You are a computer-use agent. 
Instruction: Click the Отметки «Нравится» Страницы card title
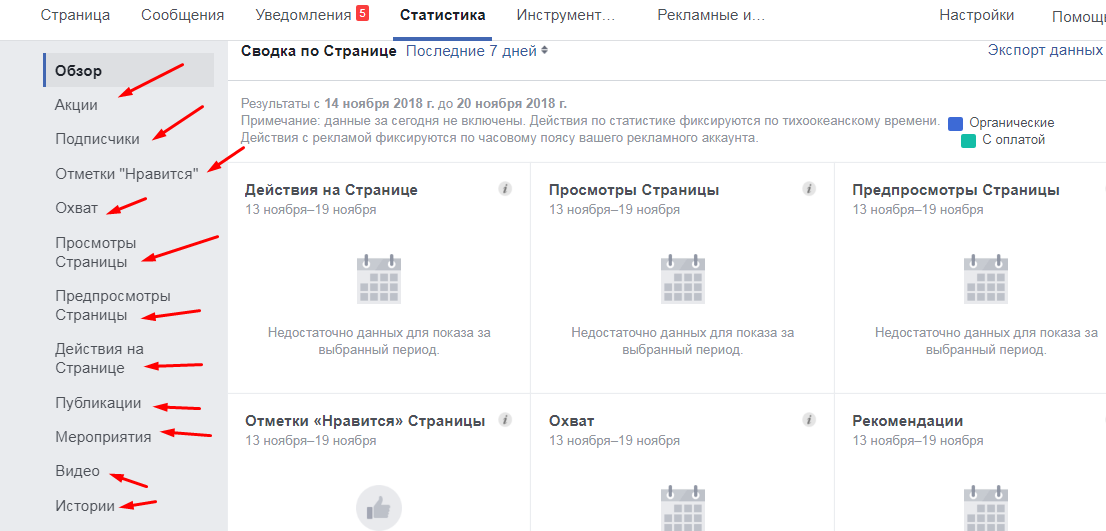tap(365, 421)
